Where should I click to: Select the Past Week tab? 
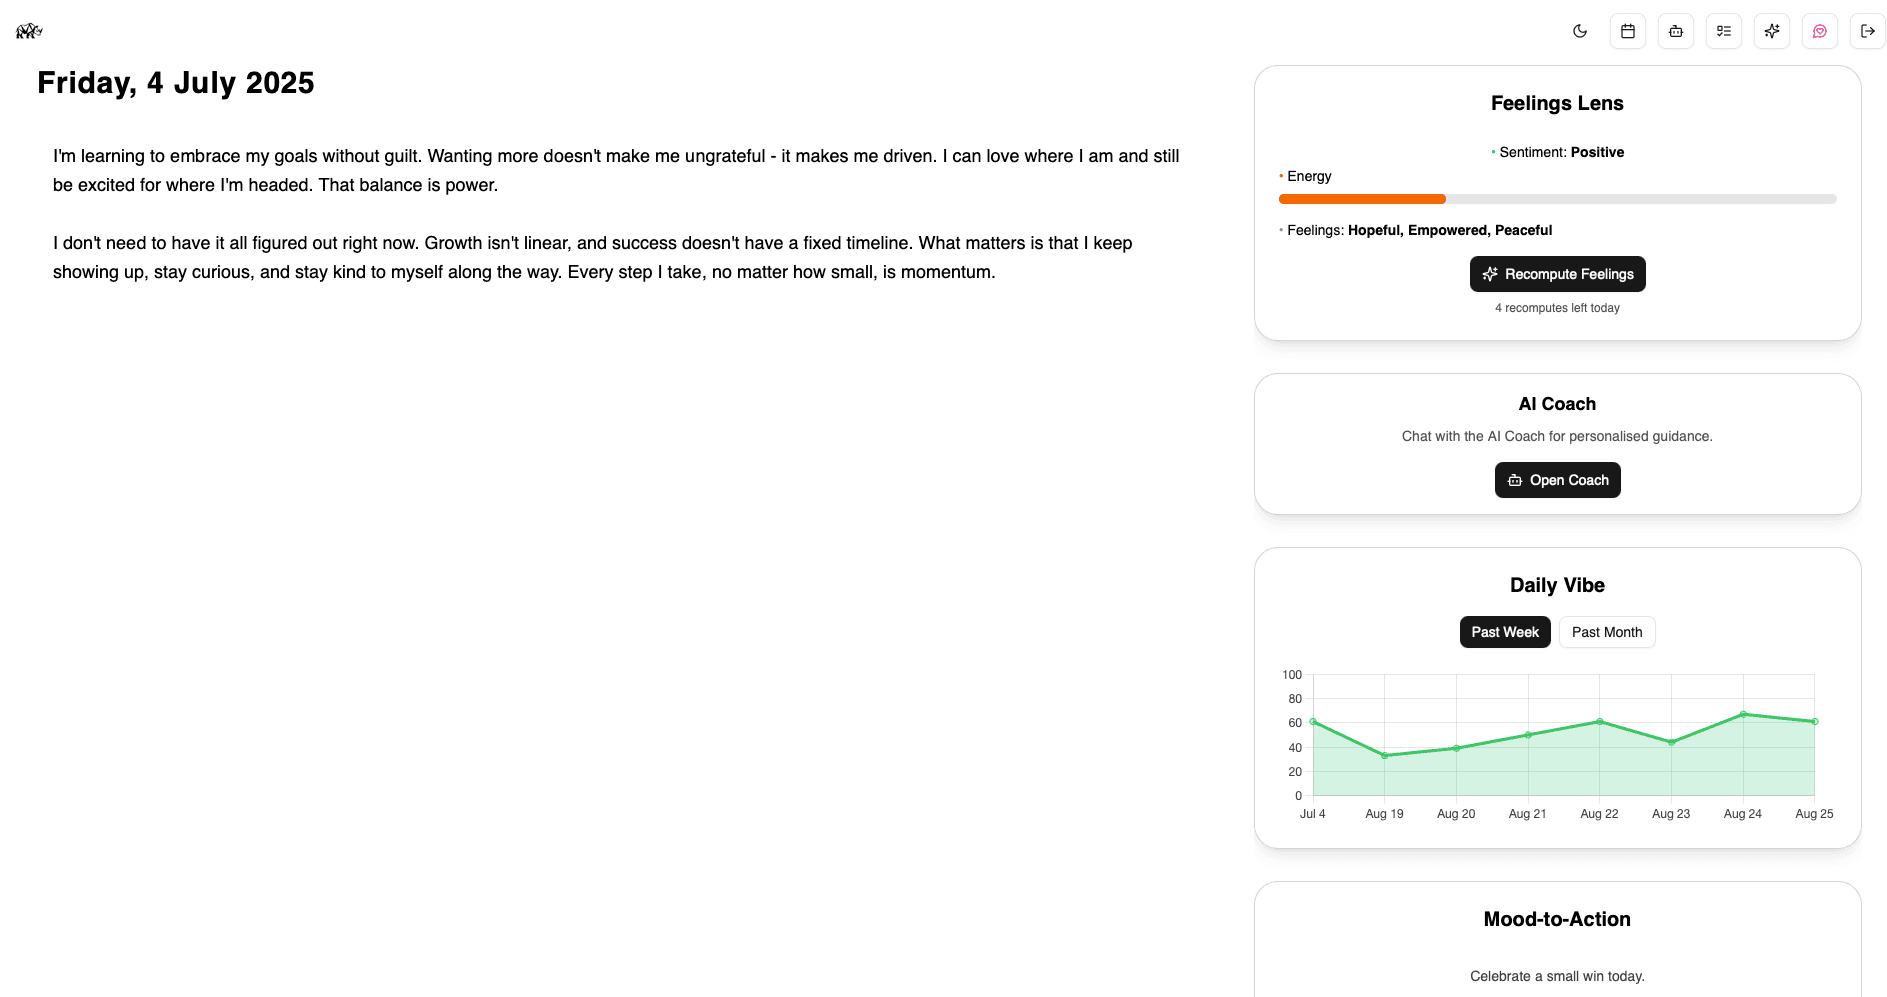pyautogui.click(x=1505, y=632)
